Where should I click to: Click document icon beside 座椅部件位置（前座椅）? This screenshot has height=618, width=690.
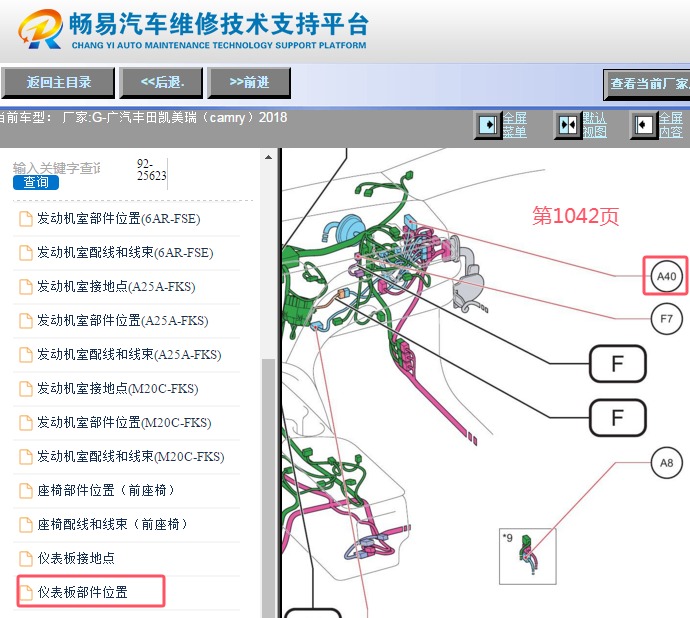(26, 491)
